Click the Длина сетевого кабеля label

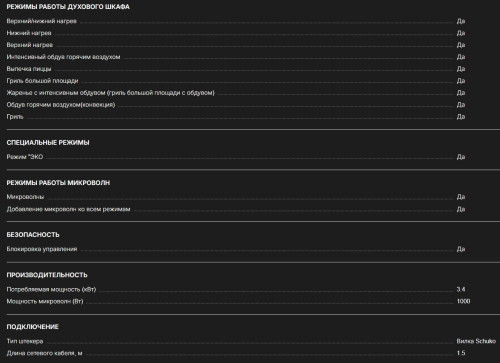(x=45, y=353)
